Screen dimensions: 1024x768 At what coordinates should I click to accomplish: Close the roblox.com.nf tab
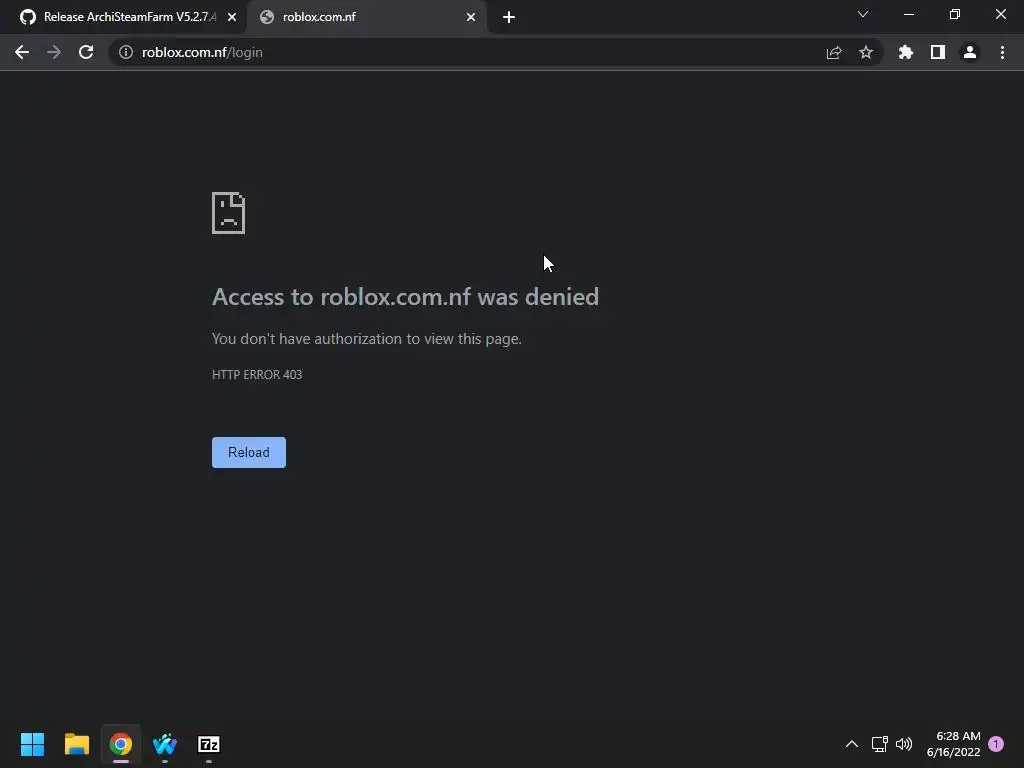(471, 17)
